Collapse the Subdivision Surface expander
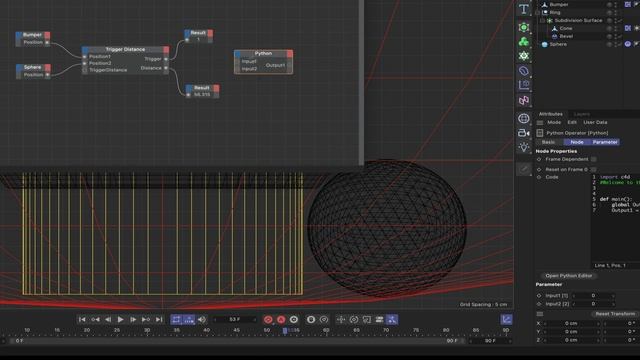The image size is (640, 360). [x=542, y=20]
